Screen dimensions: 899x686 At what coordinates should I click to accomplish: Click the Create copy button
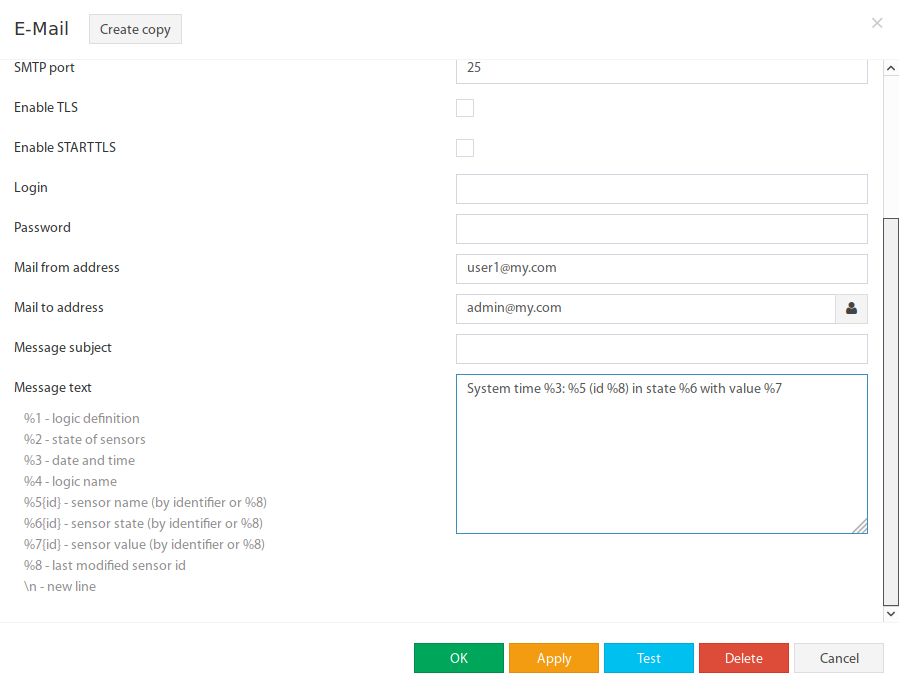[135, 29]
